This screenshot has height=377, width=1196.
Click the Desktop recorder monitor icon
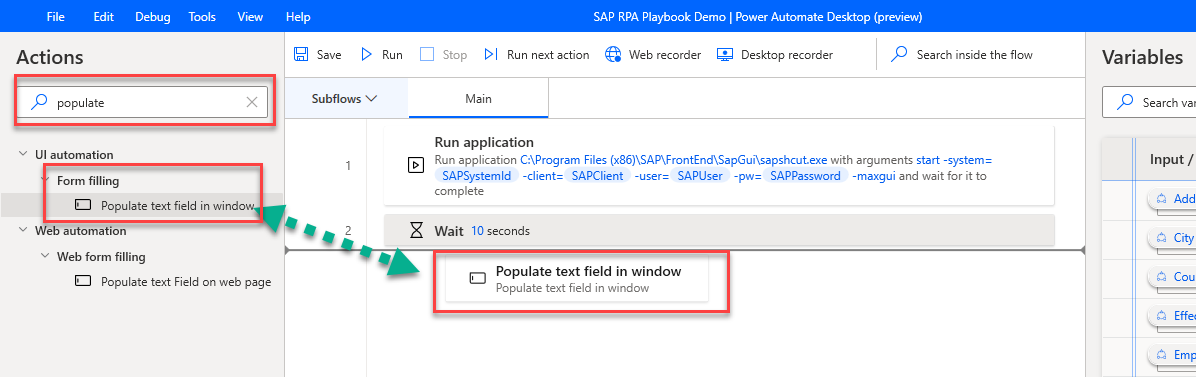click(725, 54)
